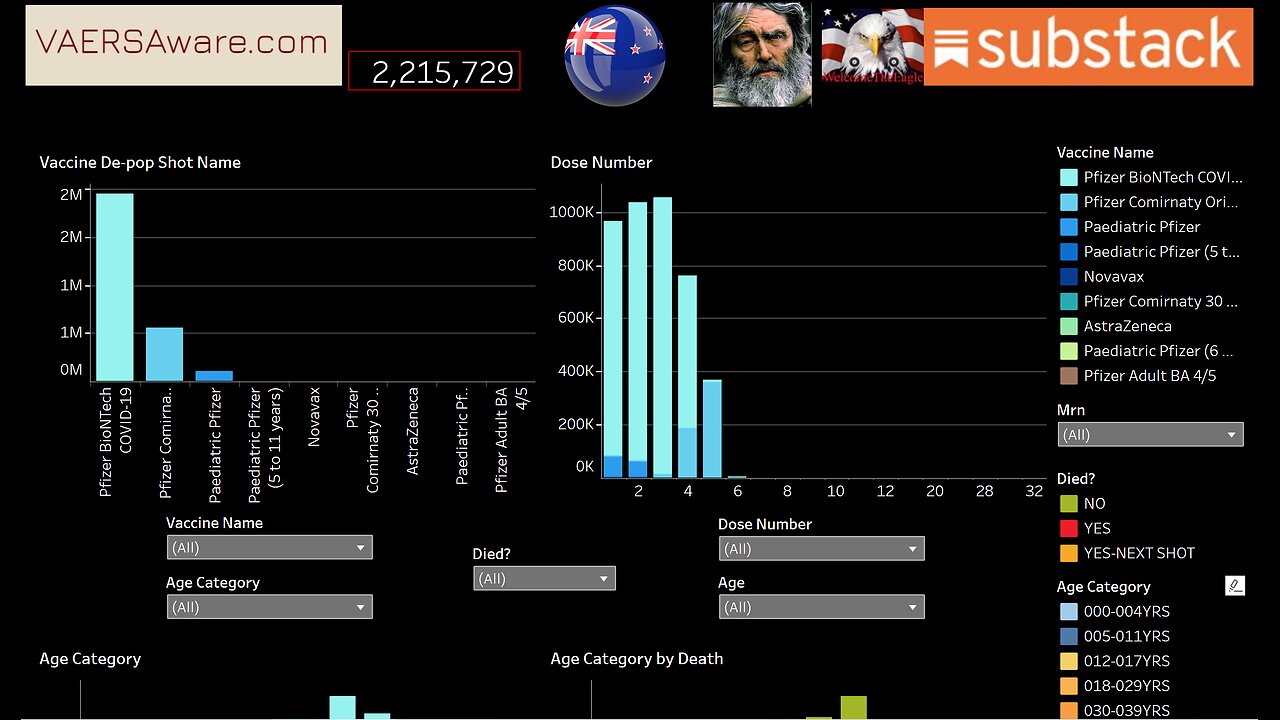
Task: Select 012-017YRS age category legend item
Action: [x=1114, y=661]
